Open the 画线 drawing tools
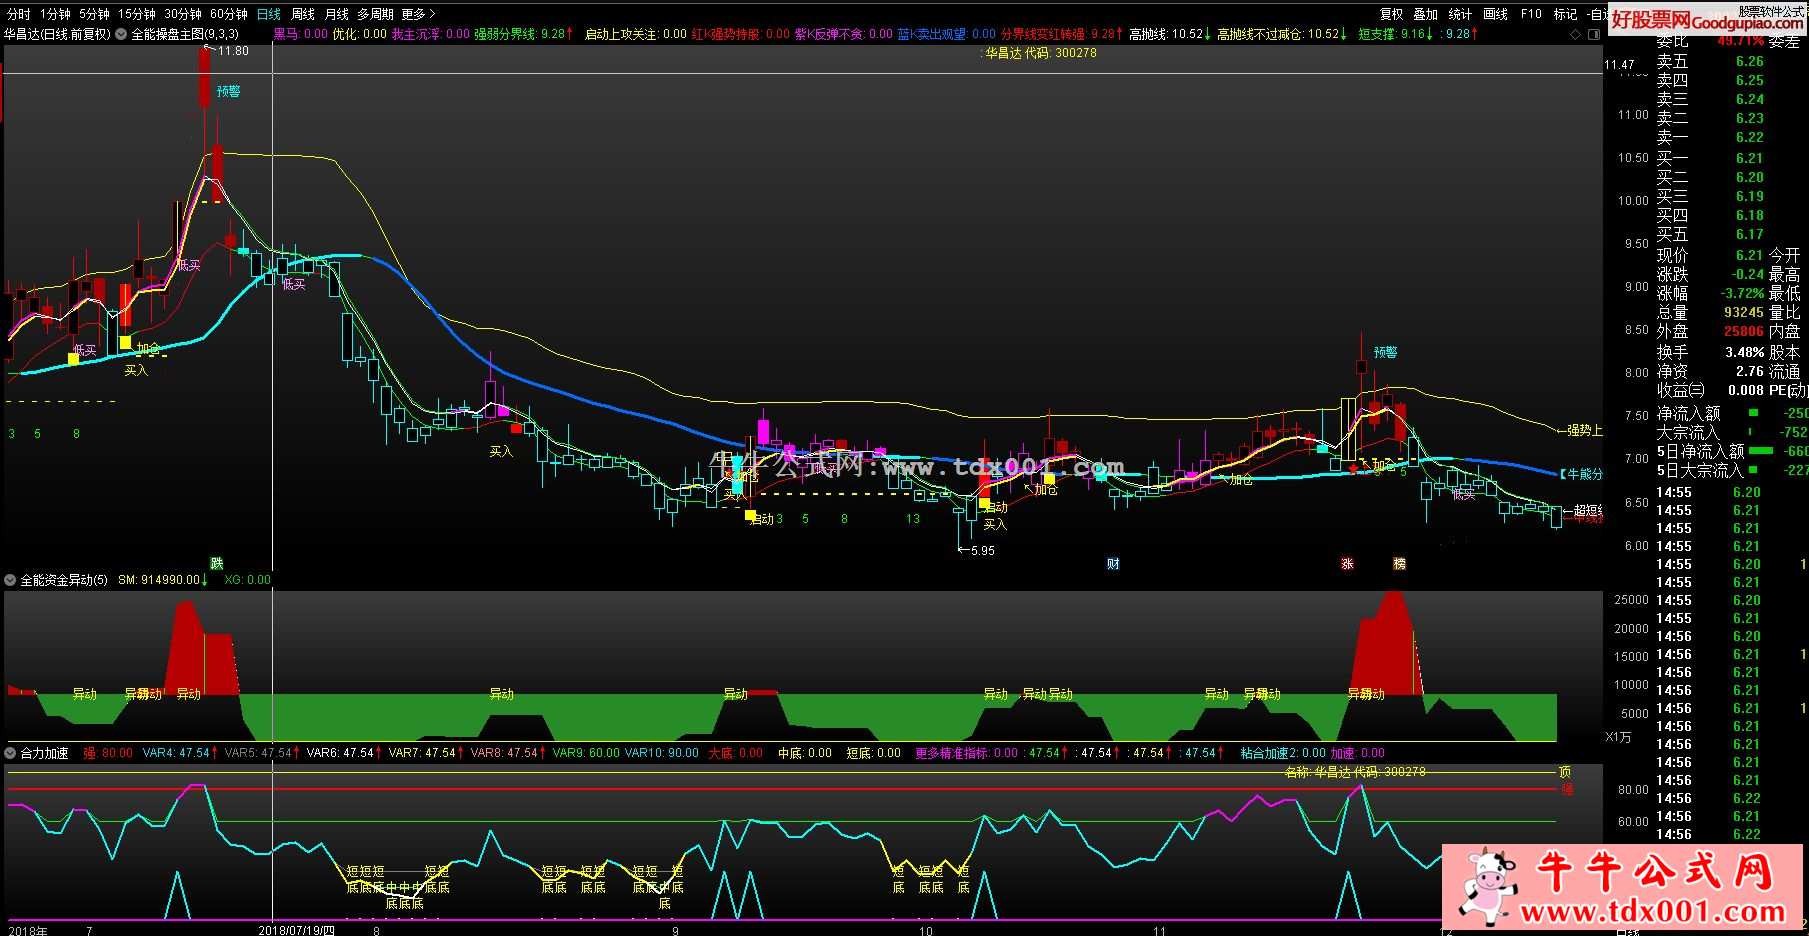The height and width of the screenshot is (936, 1809). point(1495,14)
